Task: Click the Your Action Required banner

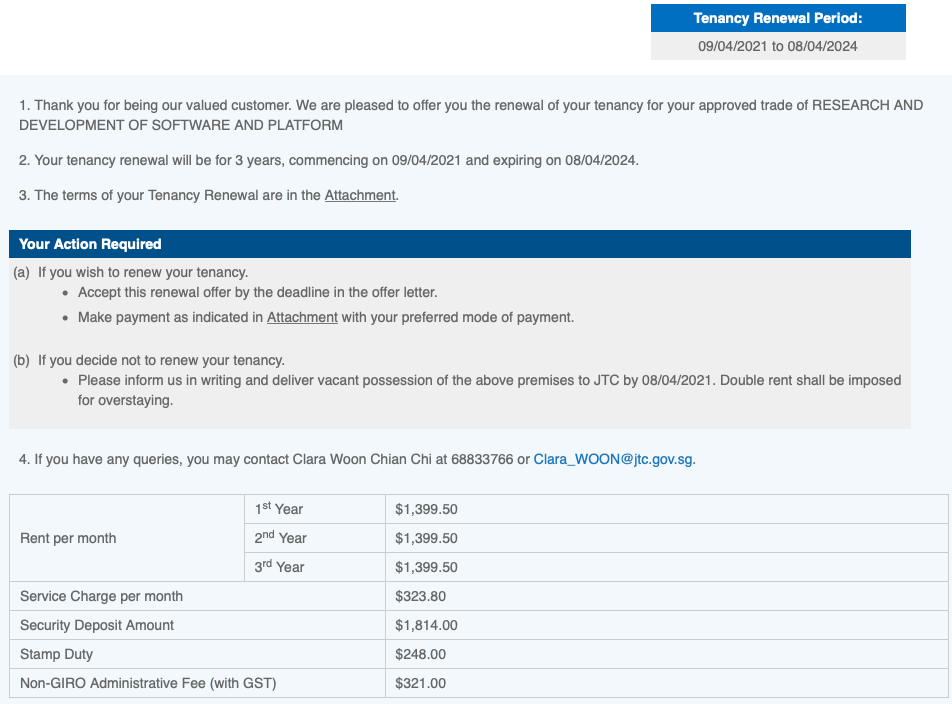Action: pos(460,244)
